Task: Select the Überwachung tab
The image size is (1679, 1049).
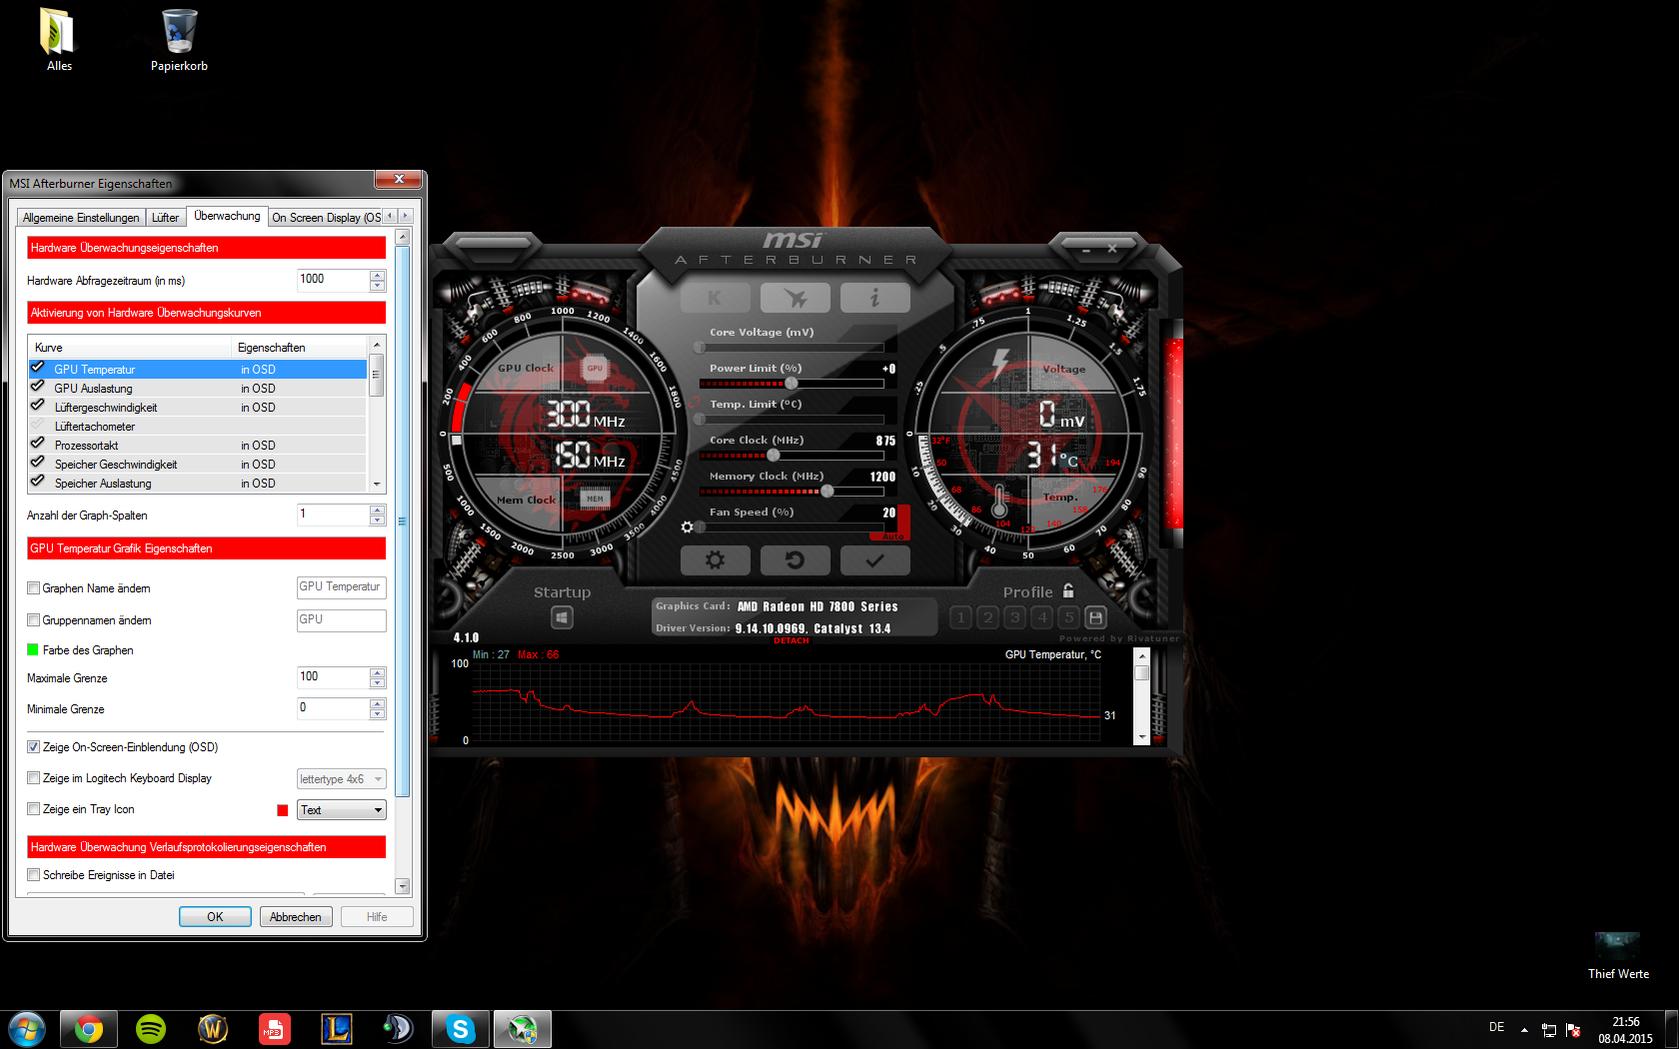Action: click(227, 216)
